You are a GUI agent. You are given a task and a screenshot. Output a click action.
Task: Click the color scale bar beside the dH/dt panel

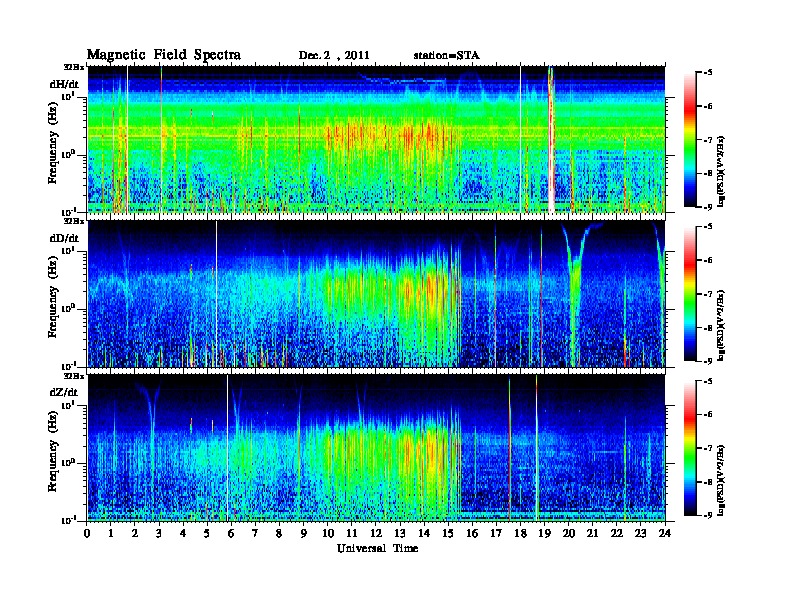click(689, 140)
